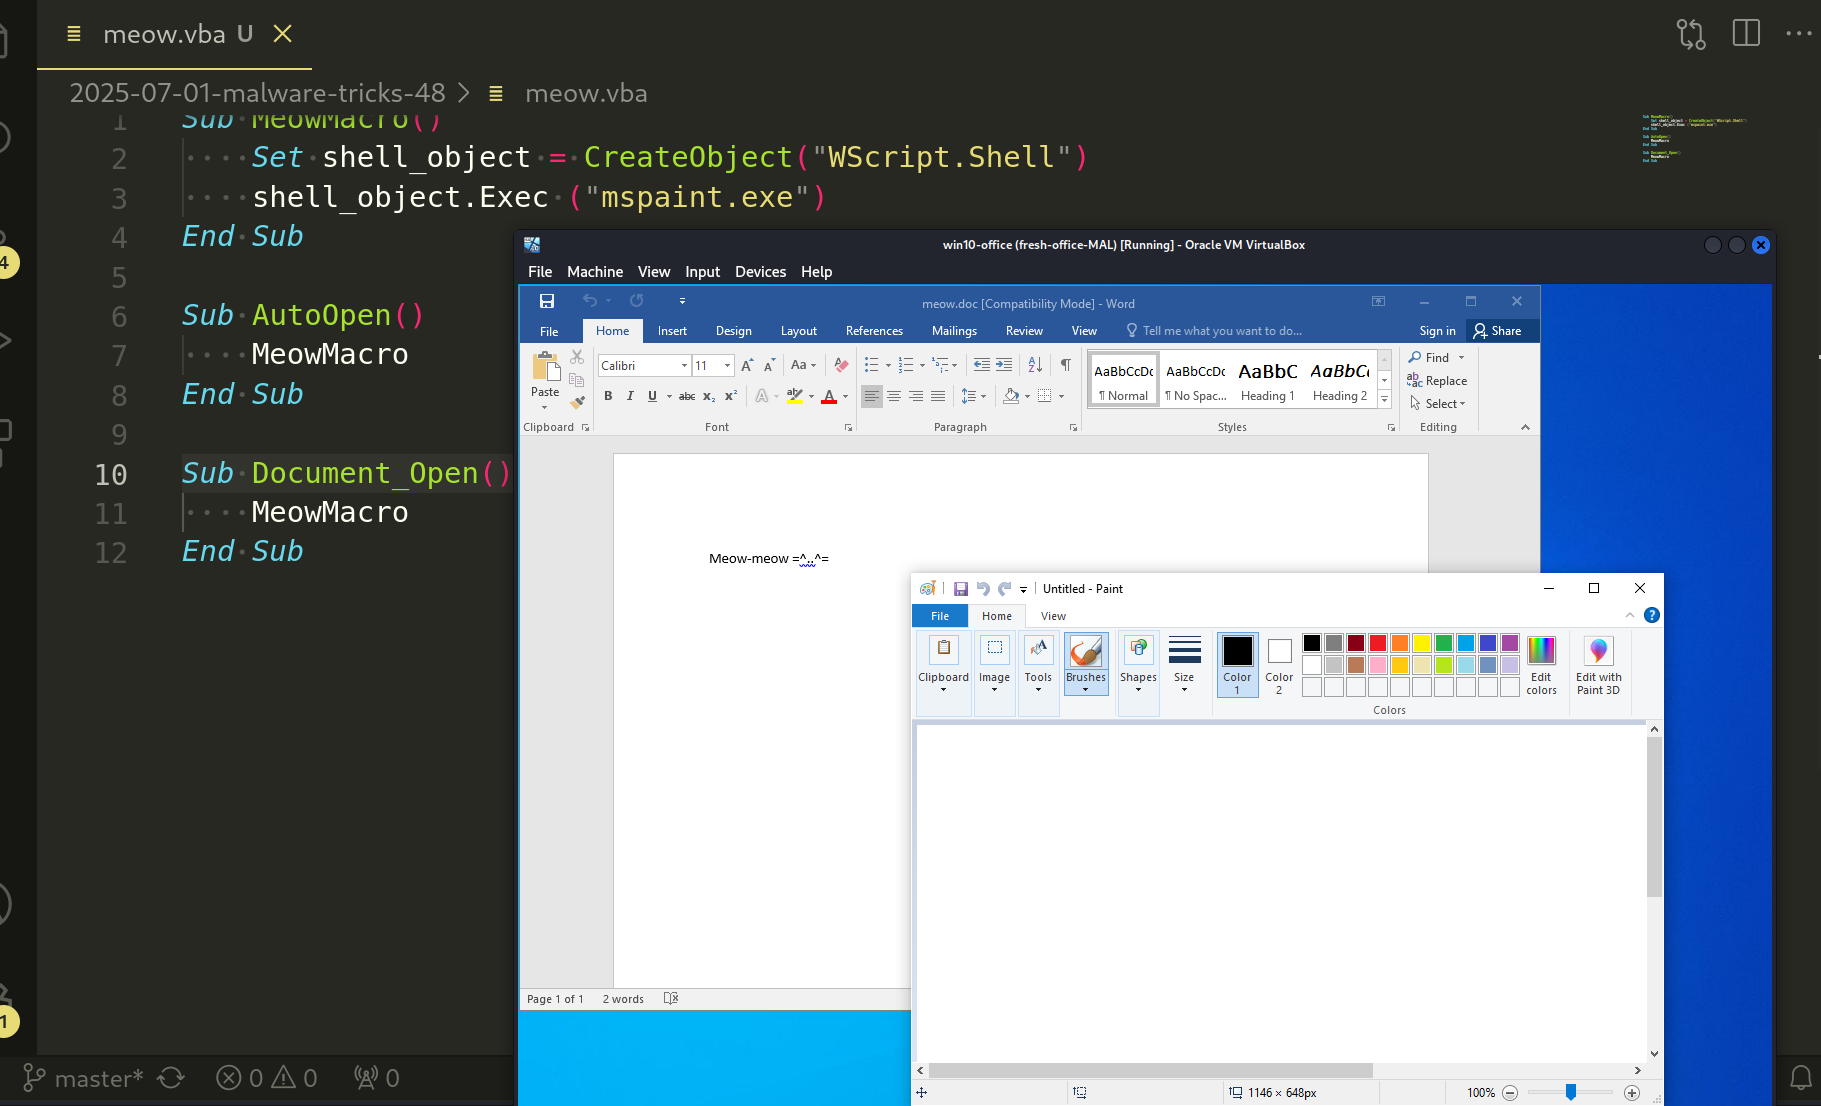Viewport: 1821px width, 1106px height.
Task: Click Justify alignment icon in Word
Action: (938, 396)
